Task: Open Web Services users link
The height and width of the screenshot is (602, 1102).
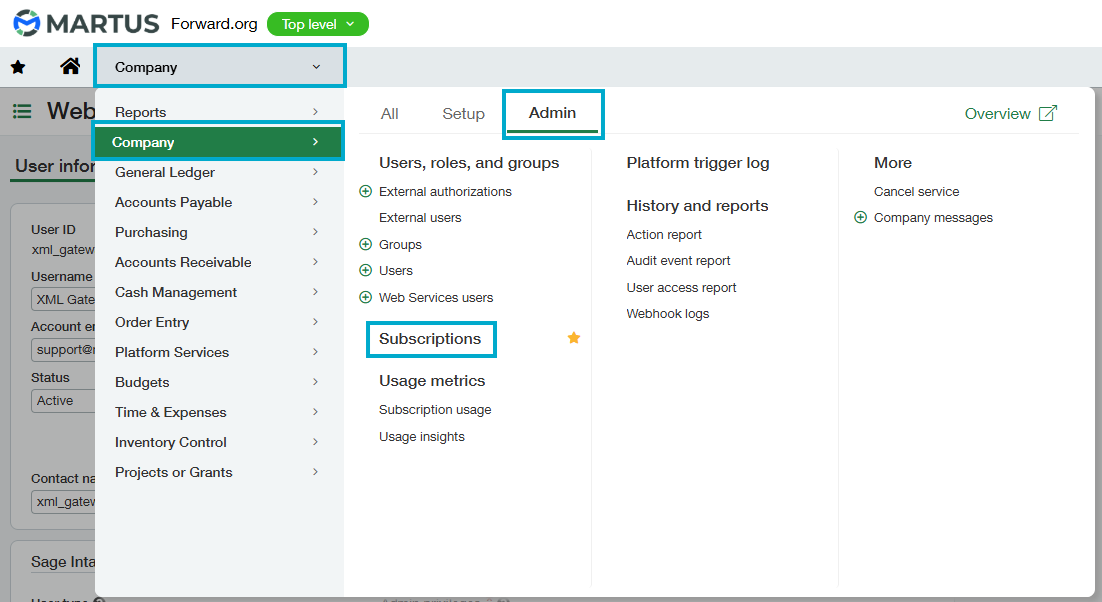Action: (x=436, y=297)
